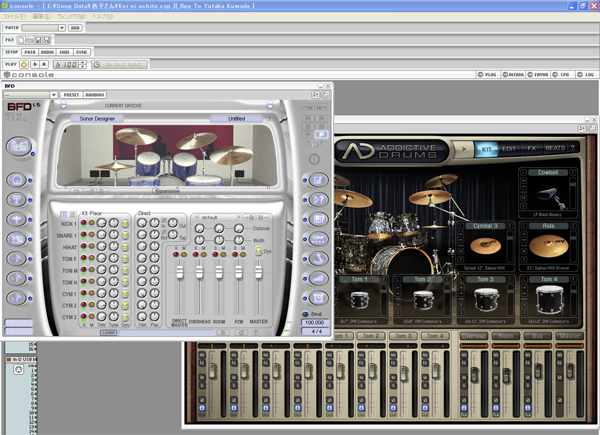Switch to the FX tab in Addictive Drums
600x435 pixels.
(532, 149)
